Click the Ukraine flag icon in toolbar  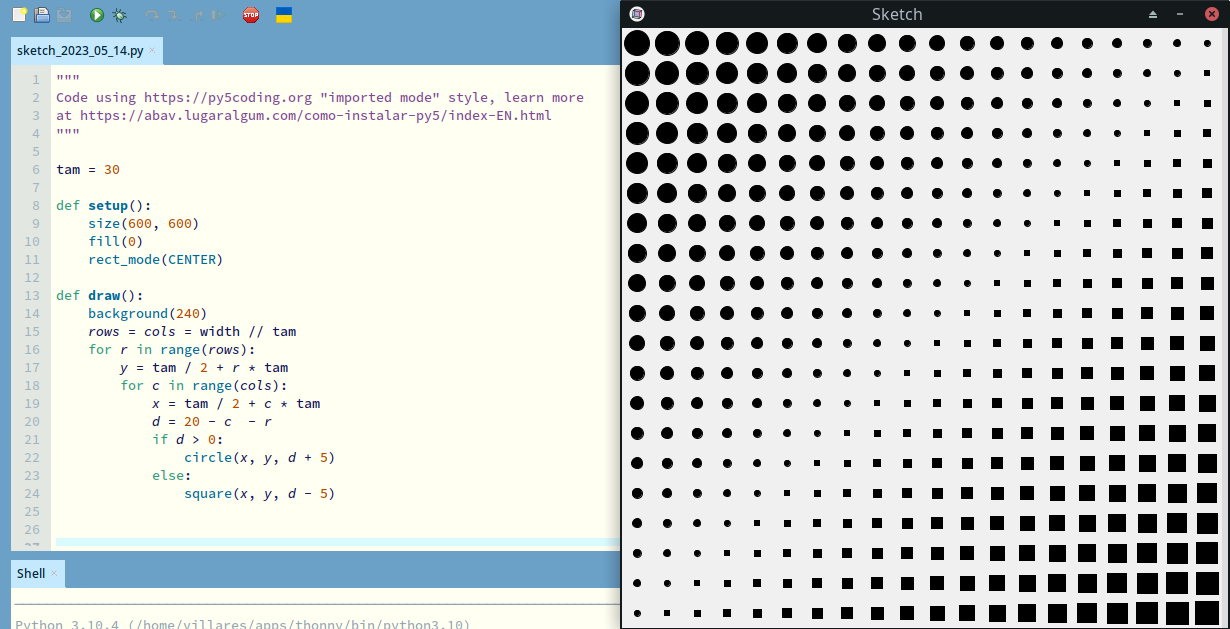pos(283,15)
